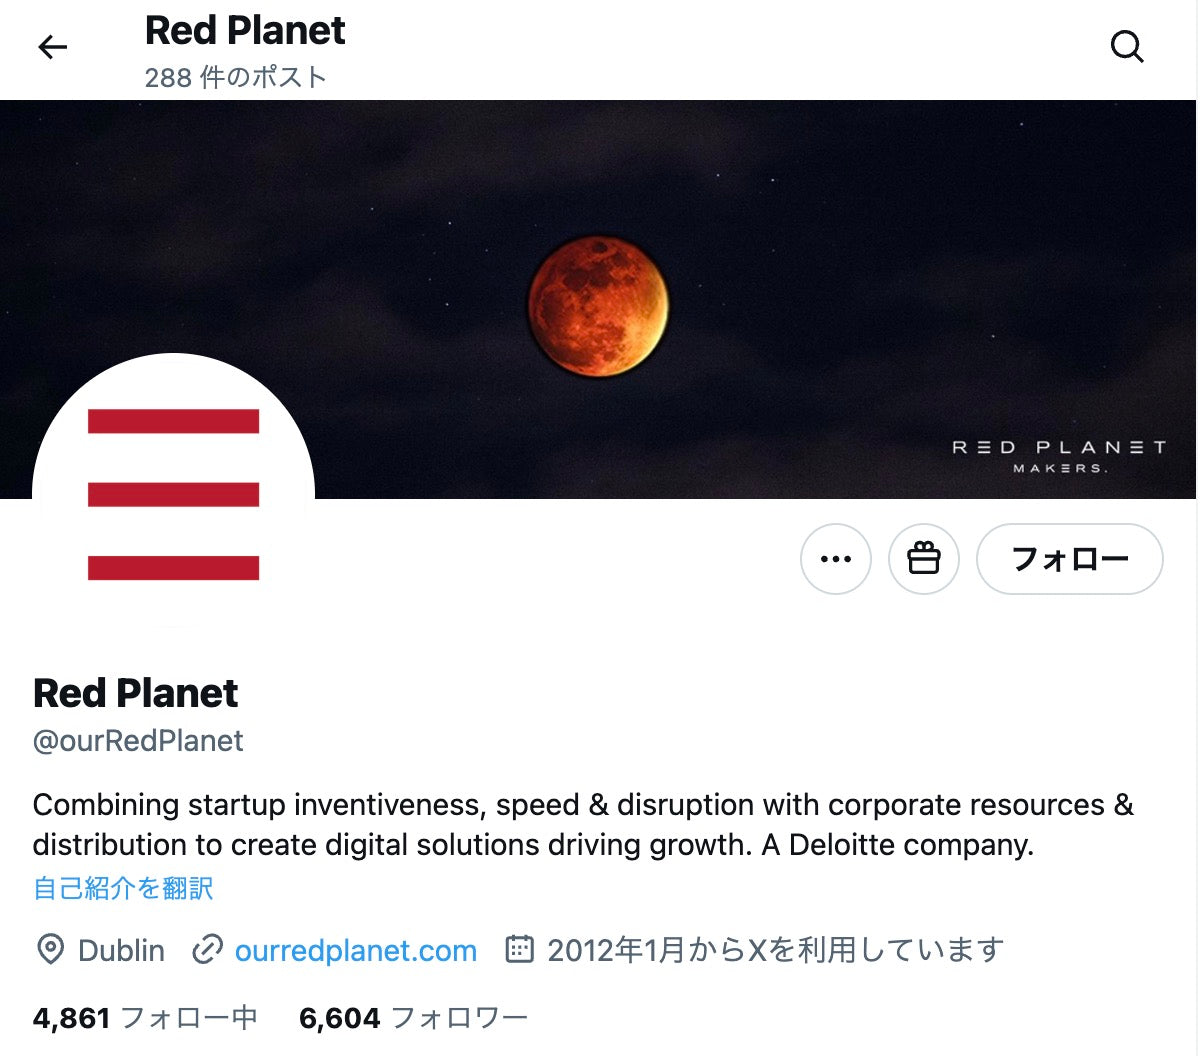Viewport: 1200px width, 1056px height.
Task: Click the gift subscription icon button
Action: (x=923, y=559)
